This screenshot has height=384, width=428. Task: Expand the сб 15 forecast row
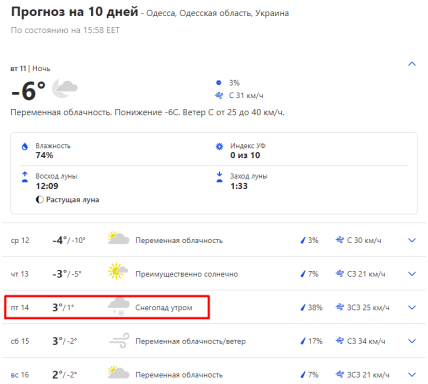coord(412,341)
